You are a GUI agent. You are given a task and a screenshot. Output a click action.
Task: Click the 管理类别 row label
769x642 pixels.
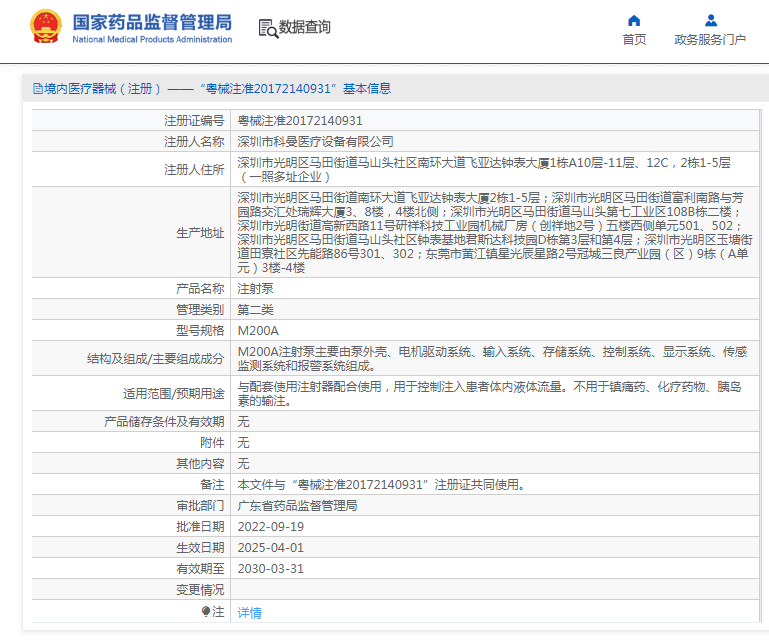[x=200, y=310]
